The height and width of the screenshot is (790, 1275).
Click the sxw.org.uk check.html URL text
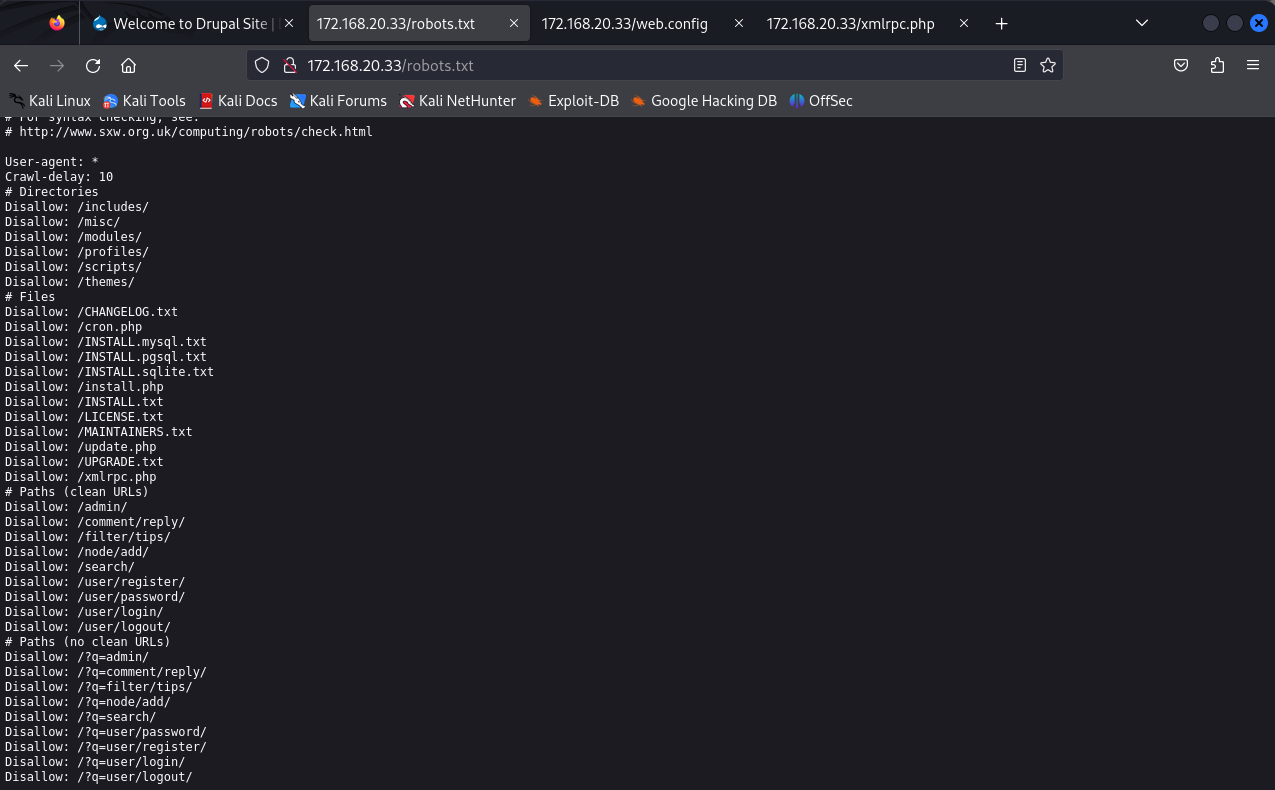[196, 132]
